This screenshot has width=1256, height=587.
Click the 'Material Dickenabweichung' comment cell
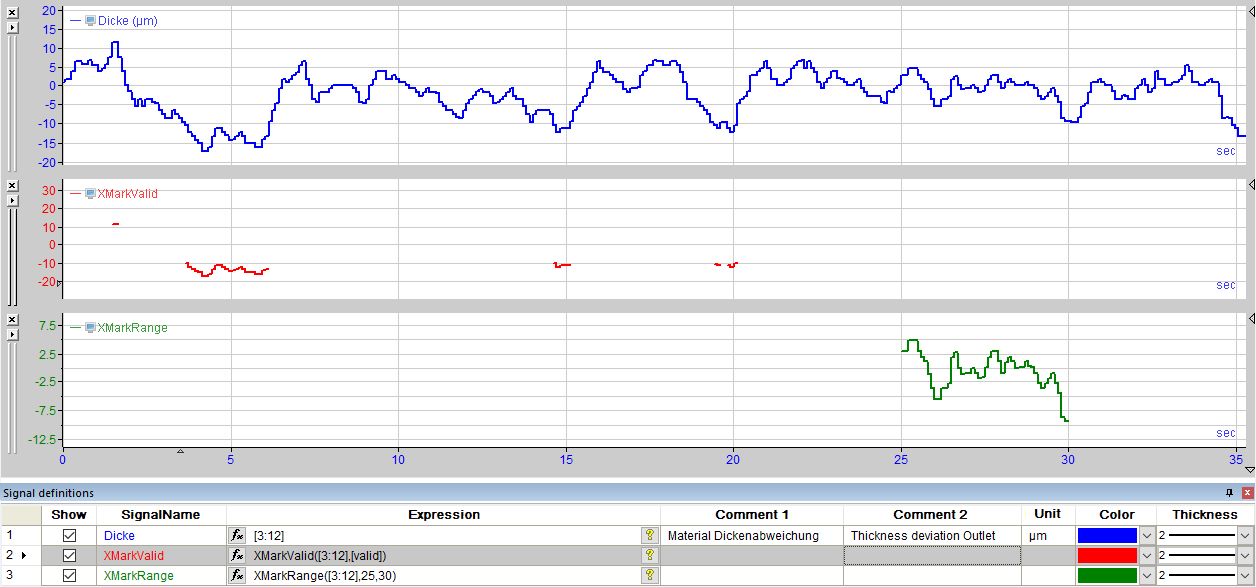(x=752, y=536)
